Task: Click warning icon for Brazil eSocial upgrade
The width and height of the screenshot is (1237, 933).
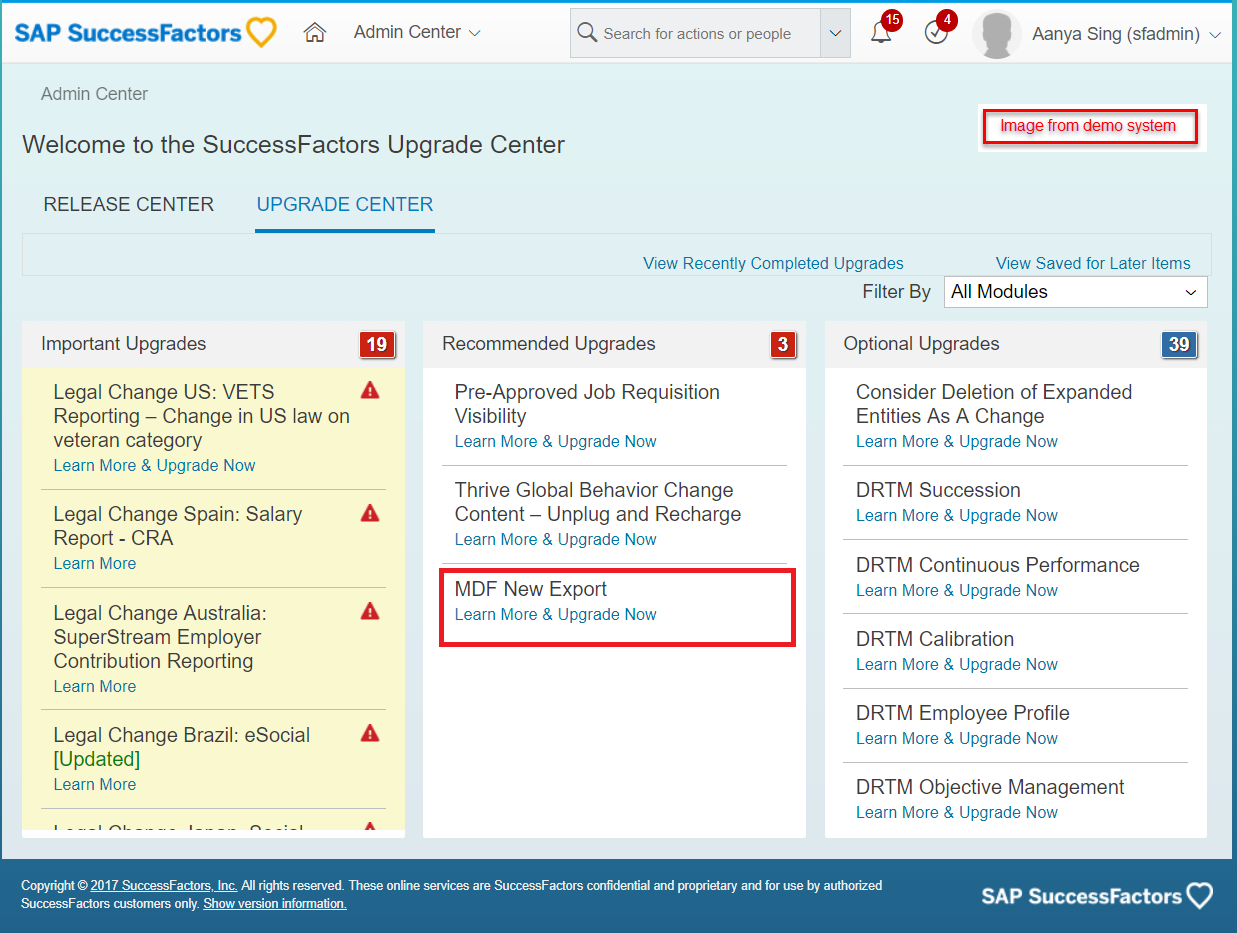Action: [370, 733]
